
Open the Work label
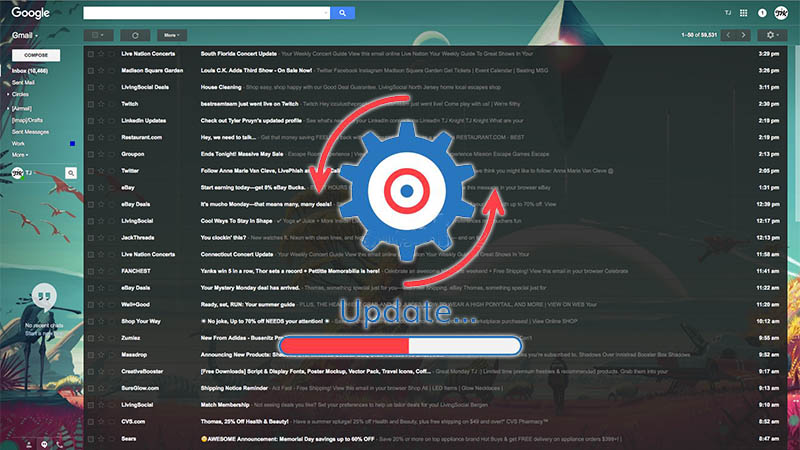point(18,143)
